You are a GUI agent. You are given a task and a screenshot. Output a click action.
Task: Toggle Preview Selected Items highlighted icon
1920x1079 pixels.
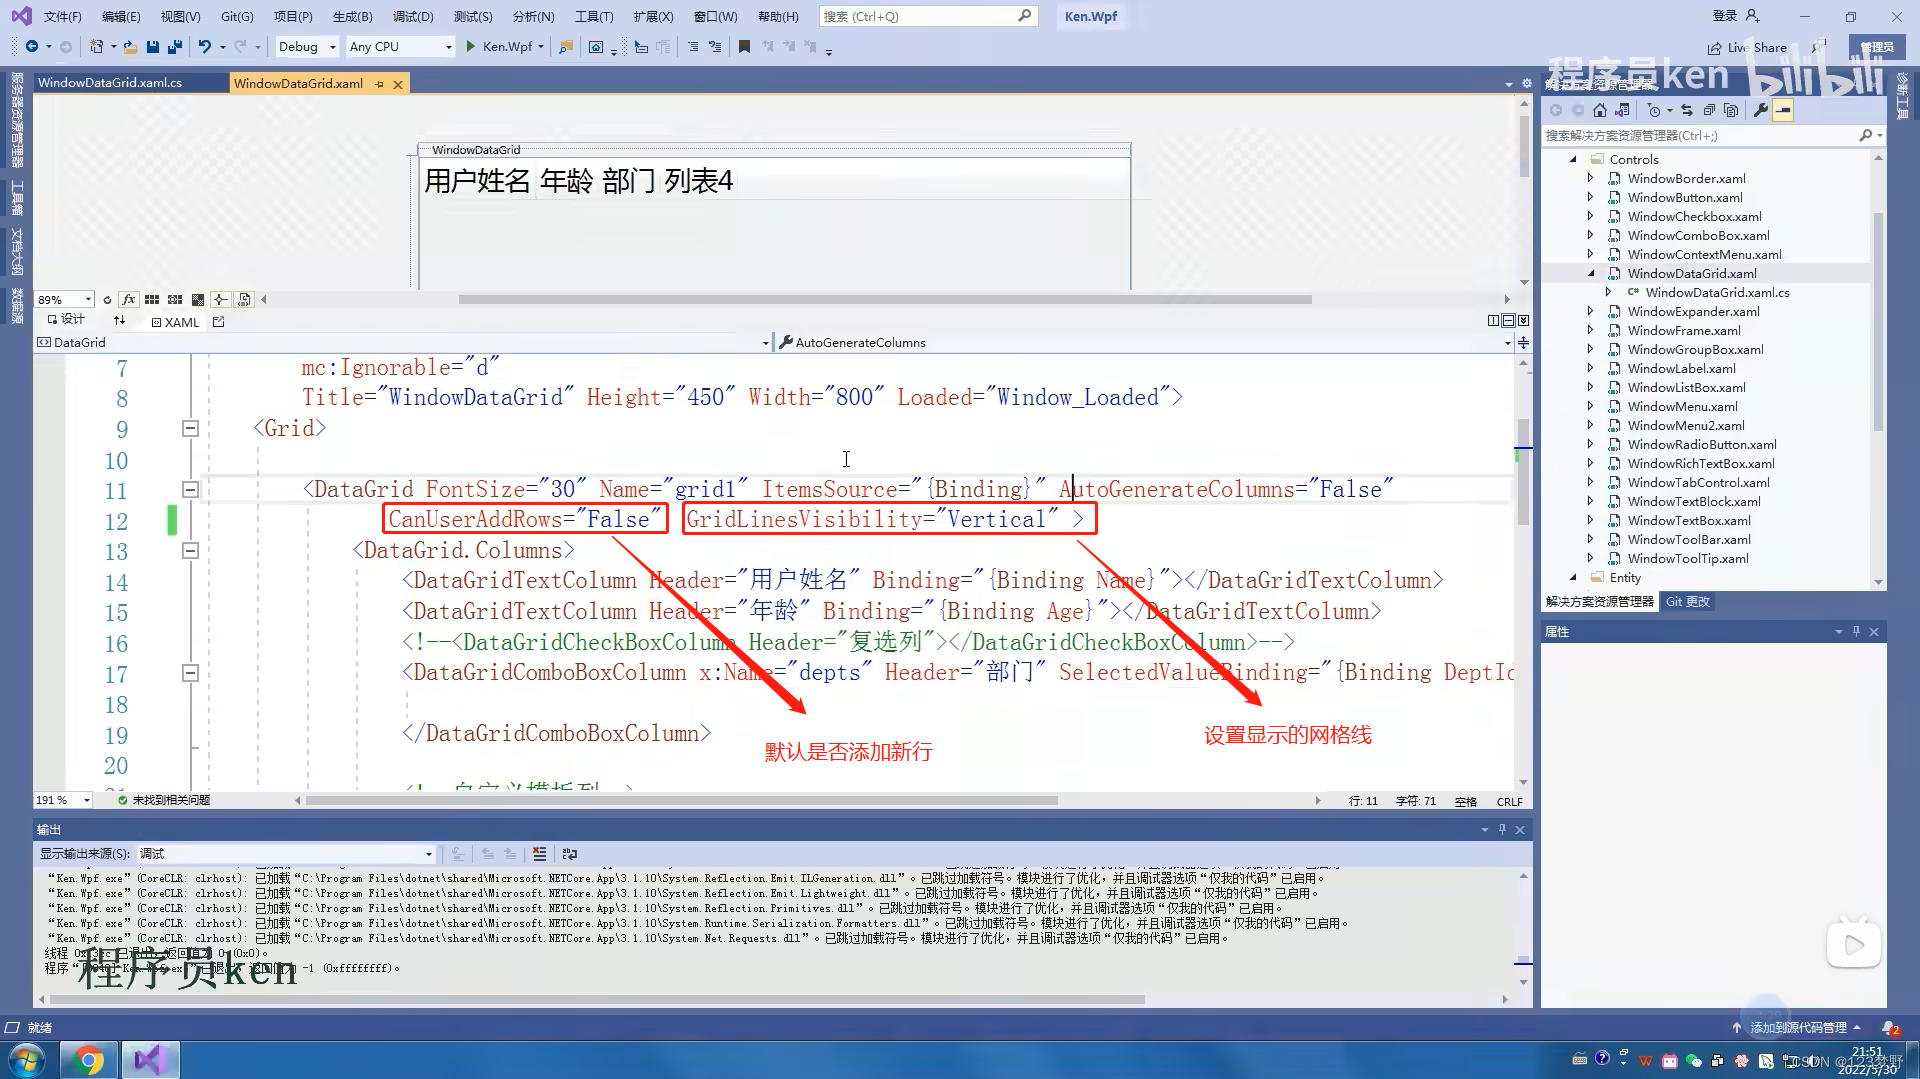1783,110
